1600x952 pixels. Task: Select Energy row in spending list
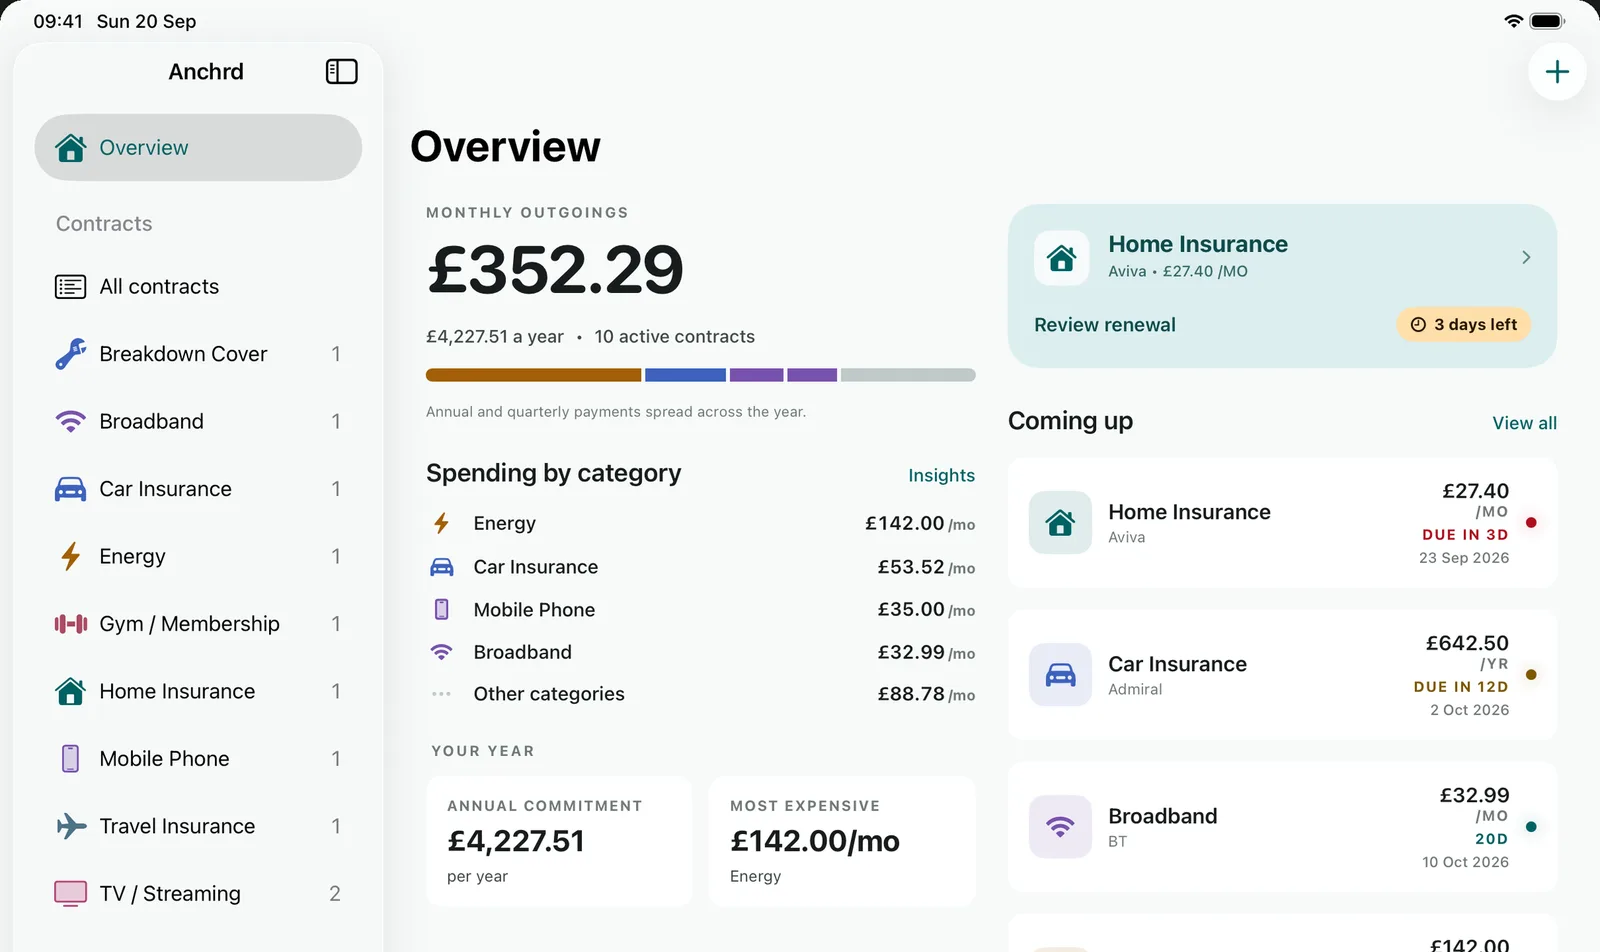coord(701,524)
